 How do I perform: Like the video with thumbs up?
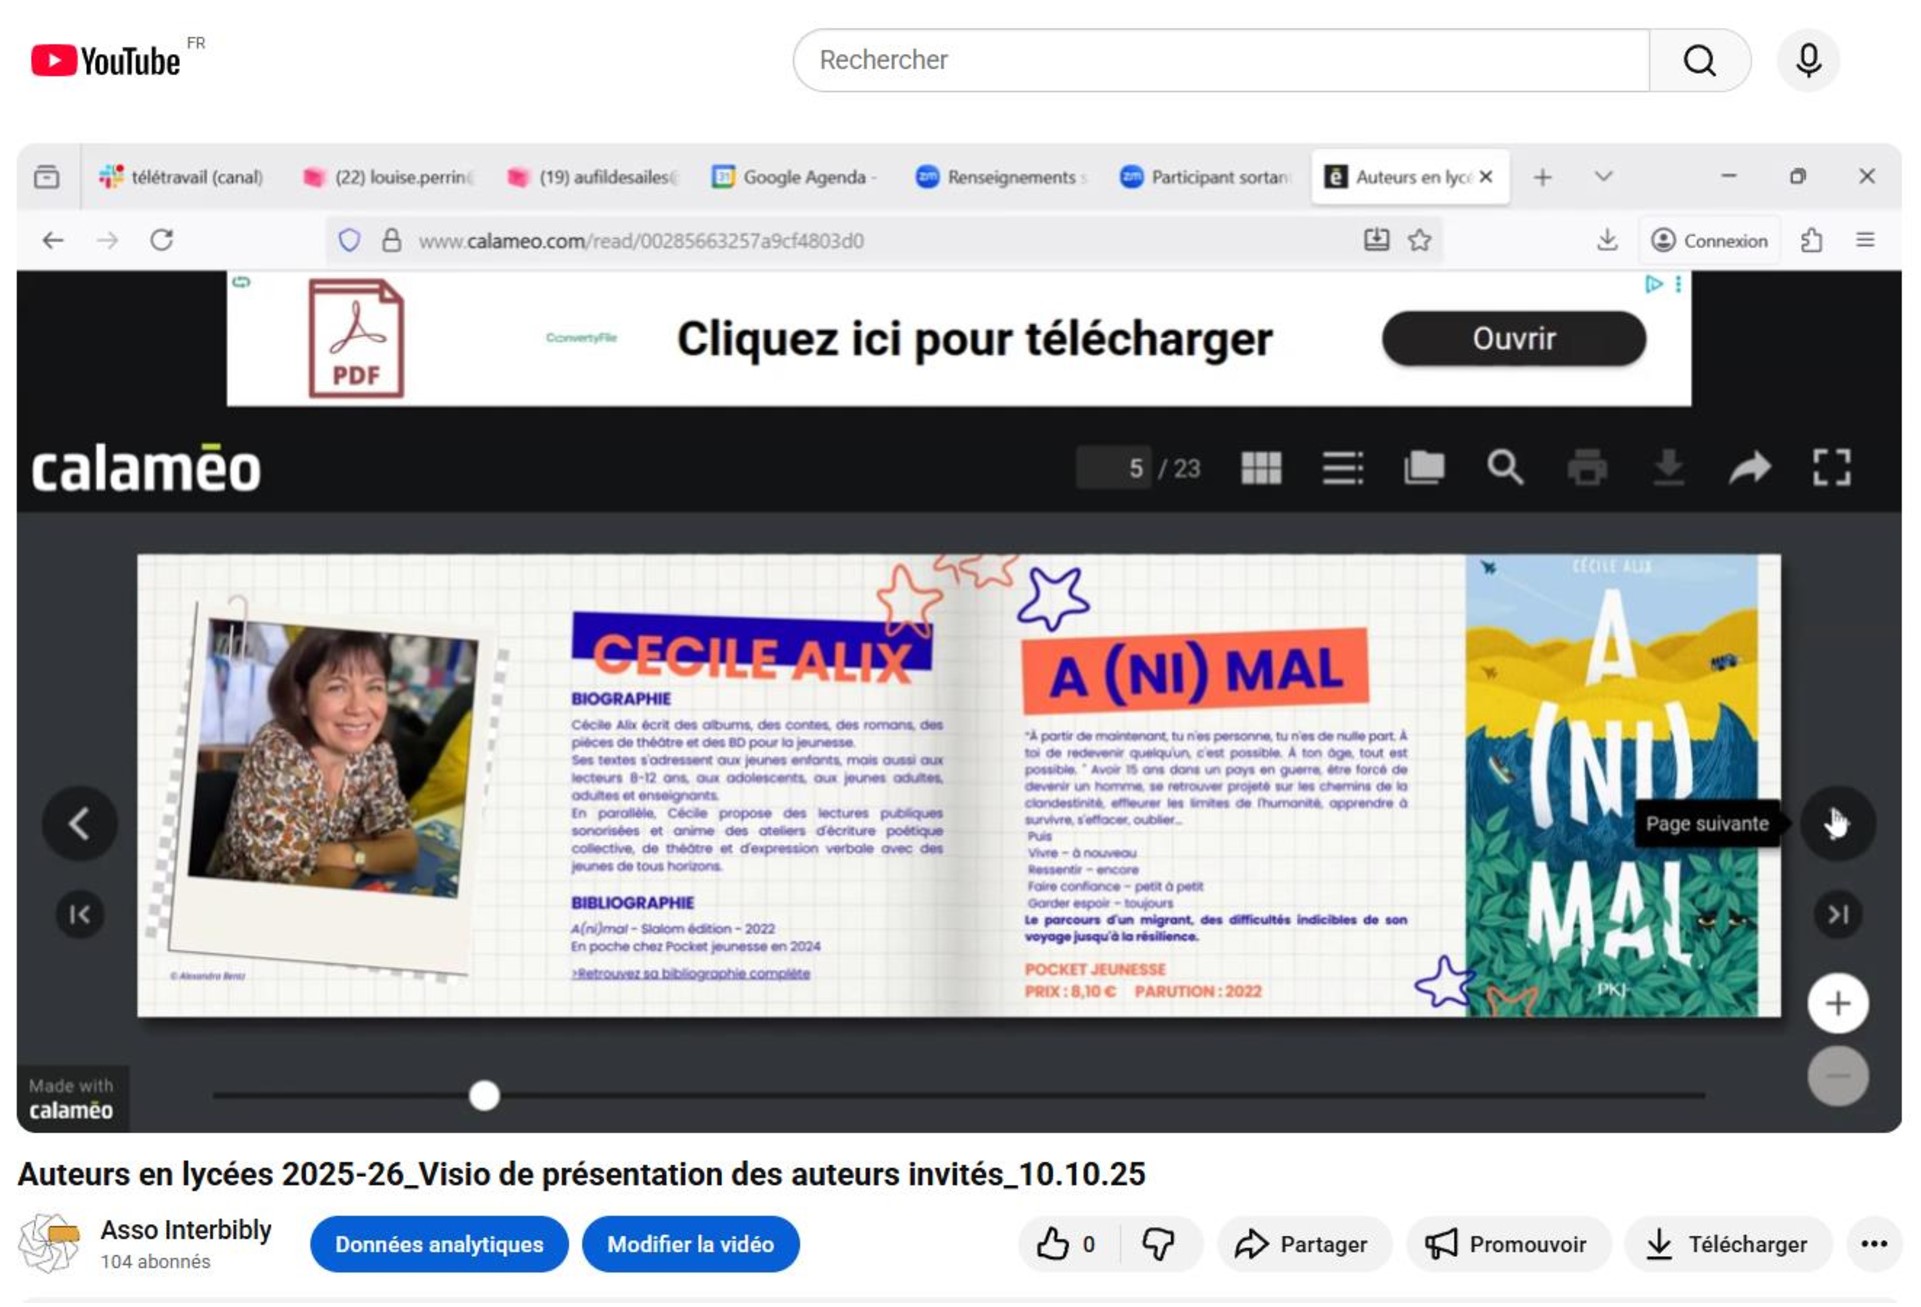click(x=1057, y=1244)
